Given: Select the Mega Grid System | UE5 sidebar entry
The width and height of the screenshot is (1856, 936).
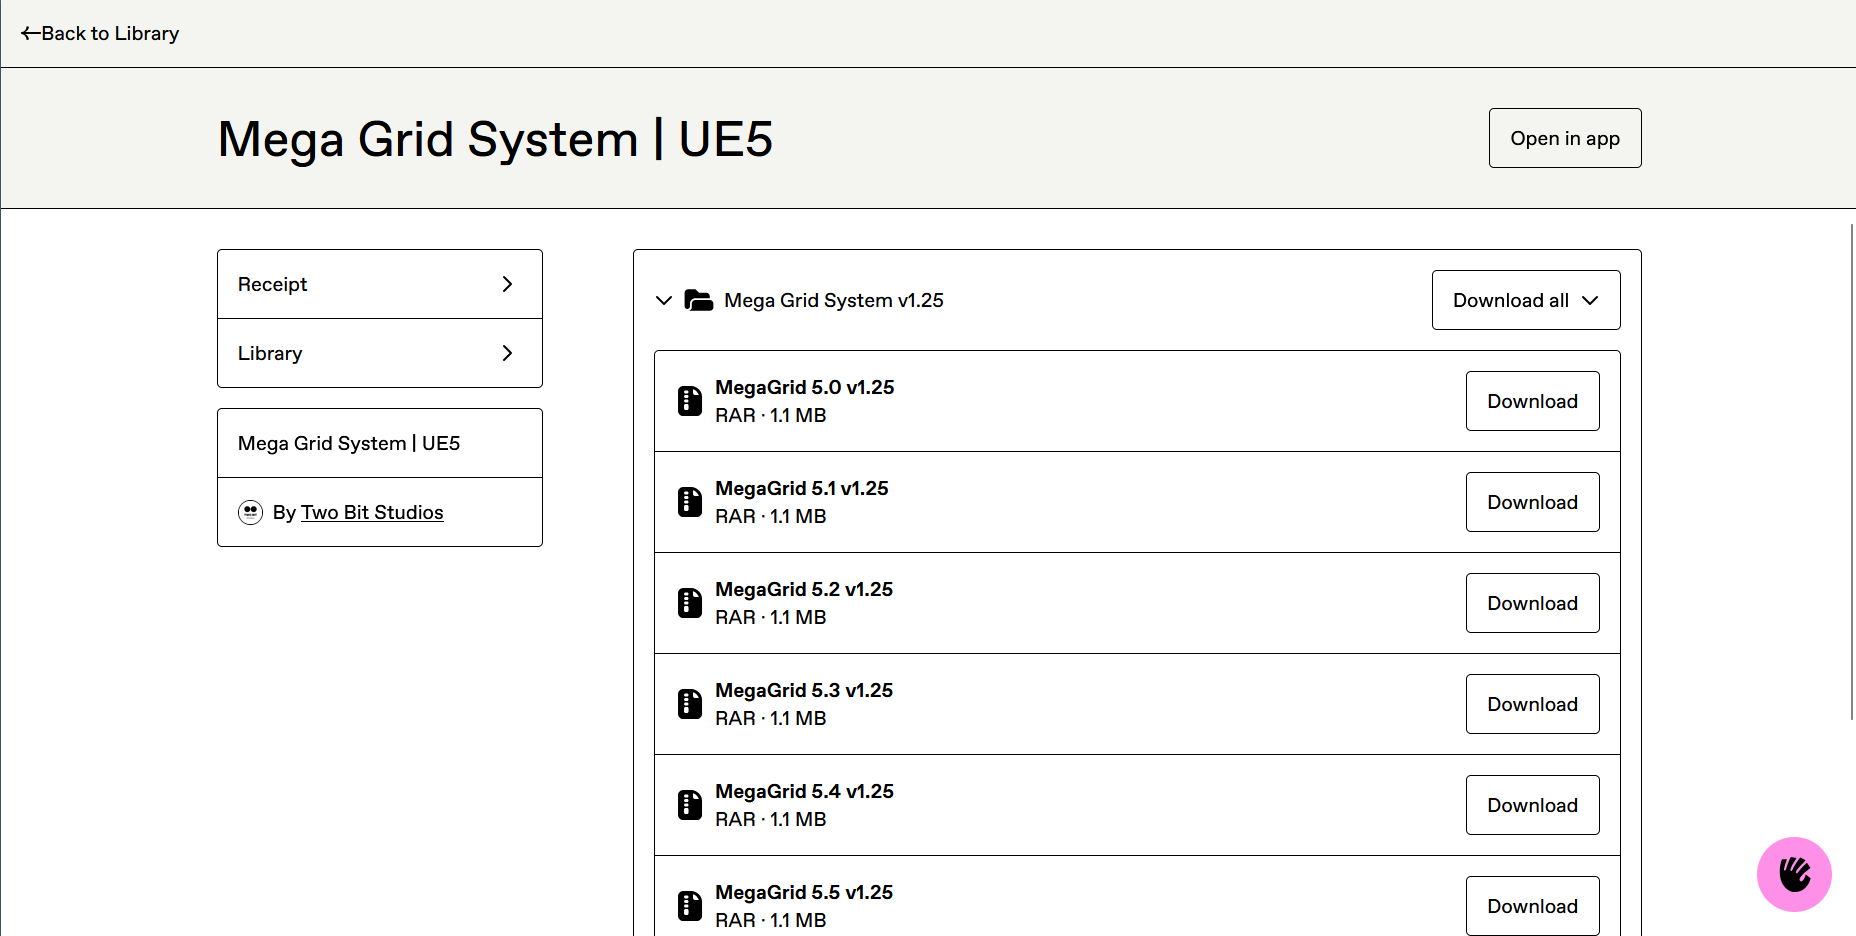Looking at the screenshot, I should click(380, 443).
